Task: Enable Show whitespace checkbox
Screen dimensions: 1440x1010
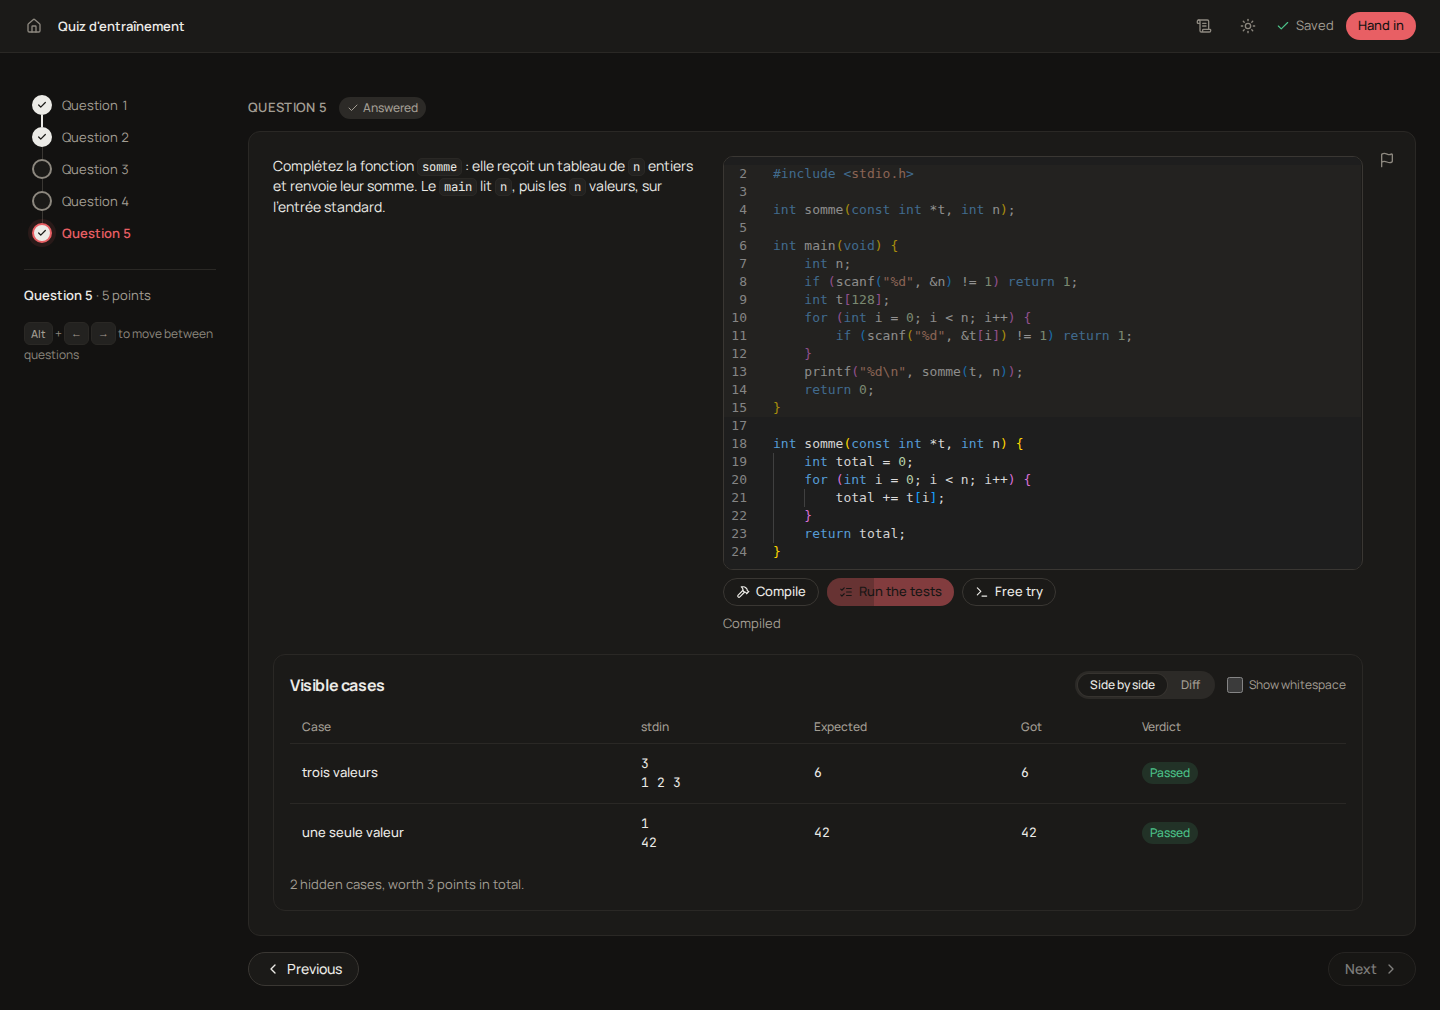Action: pos(1235,685)
